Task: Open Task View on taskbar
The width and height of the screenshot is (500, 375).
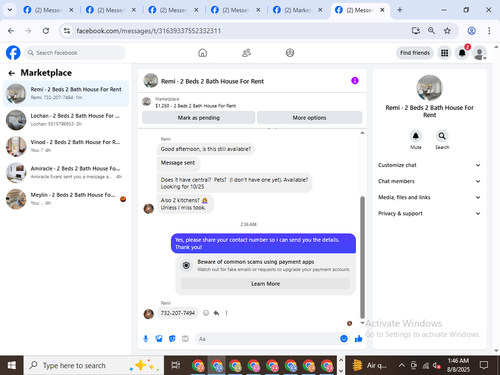Action: tap(176, 366)
